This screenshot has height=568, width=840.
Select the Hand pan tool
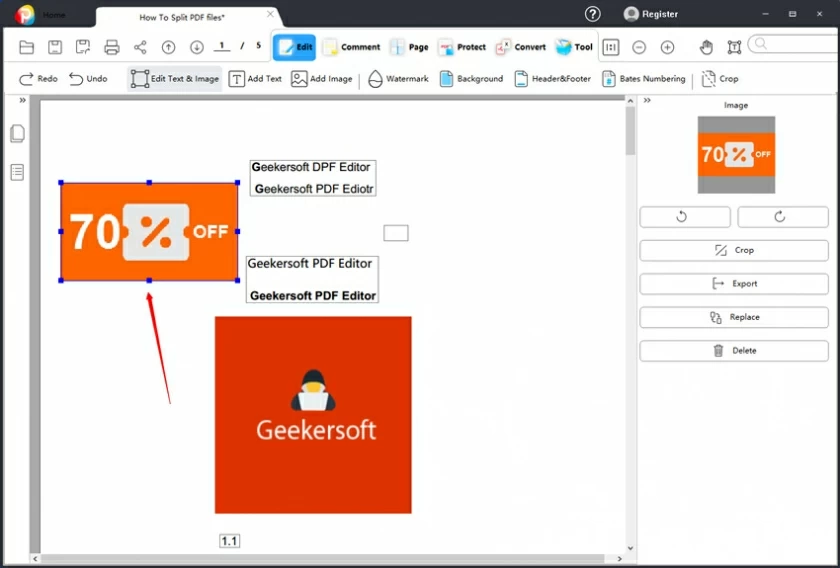pyautogui.click(x=706, y=47)
